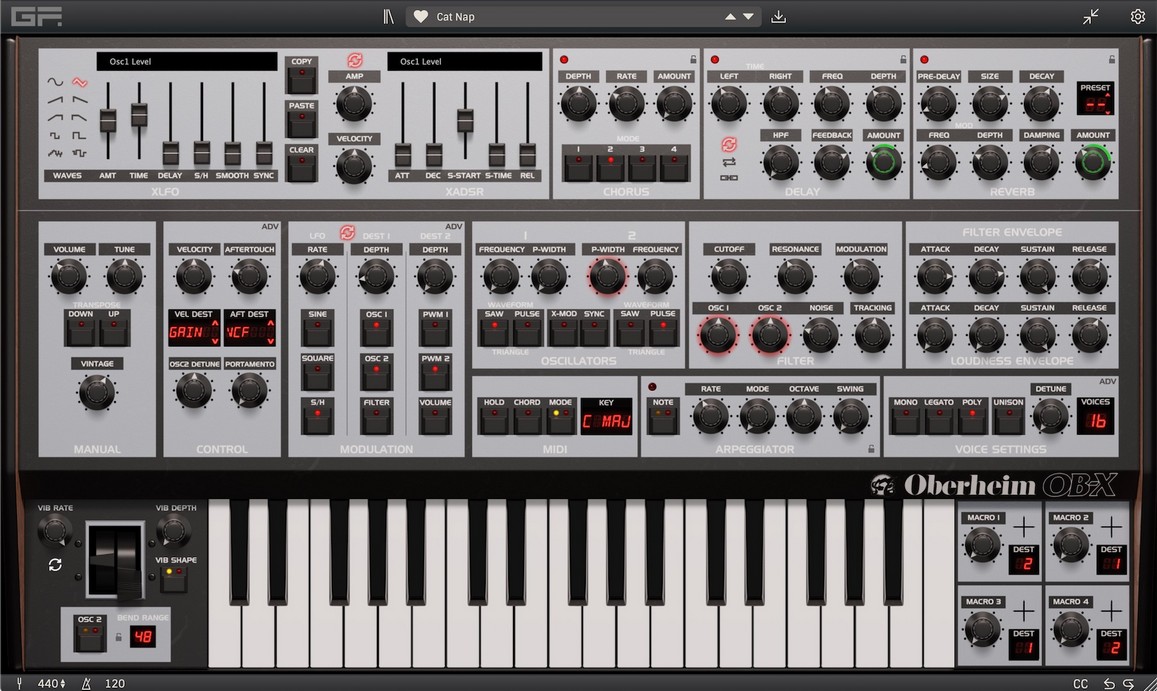Click the Delay time sync icon
The height and width of the screenshot is (691, 1157).
729,144
